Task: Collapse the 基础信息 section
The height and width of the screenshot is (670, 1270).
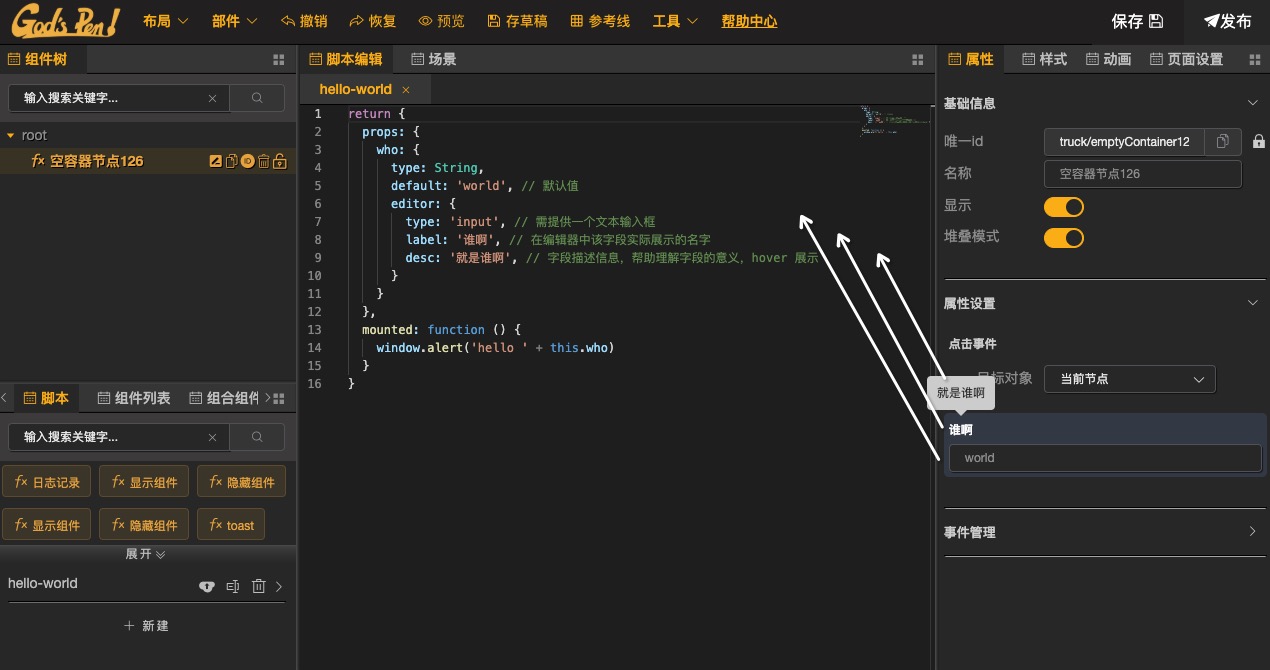Action: [x=1253, y=102]
